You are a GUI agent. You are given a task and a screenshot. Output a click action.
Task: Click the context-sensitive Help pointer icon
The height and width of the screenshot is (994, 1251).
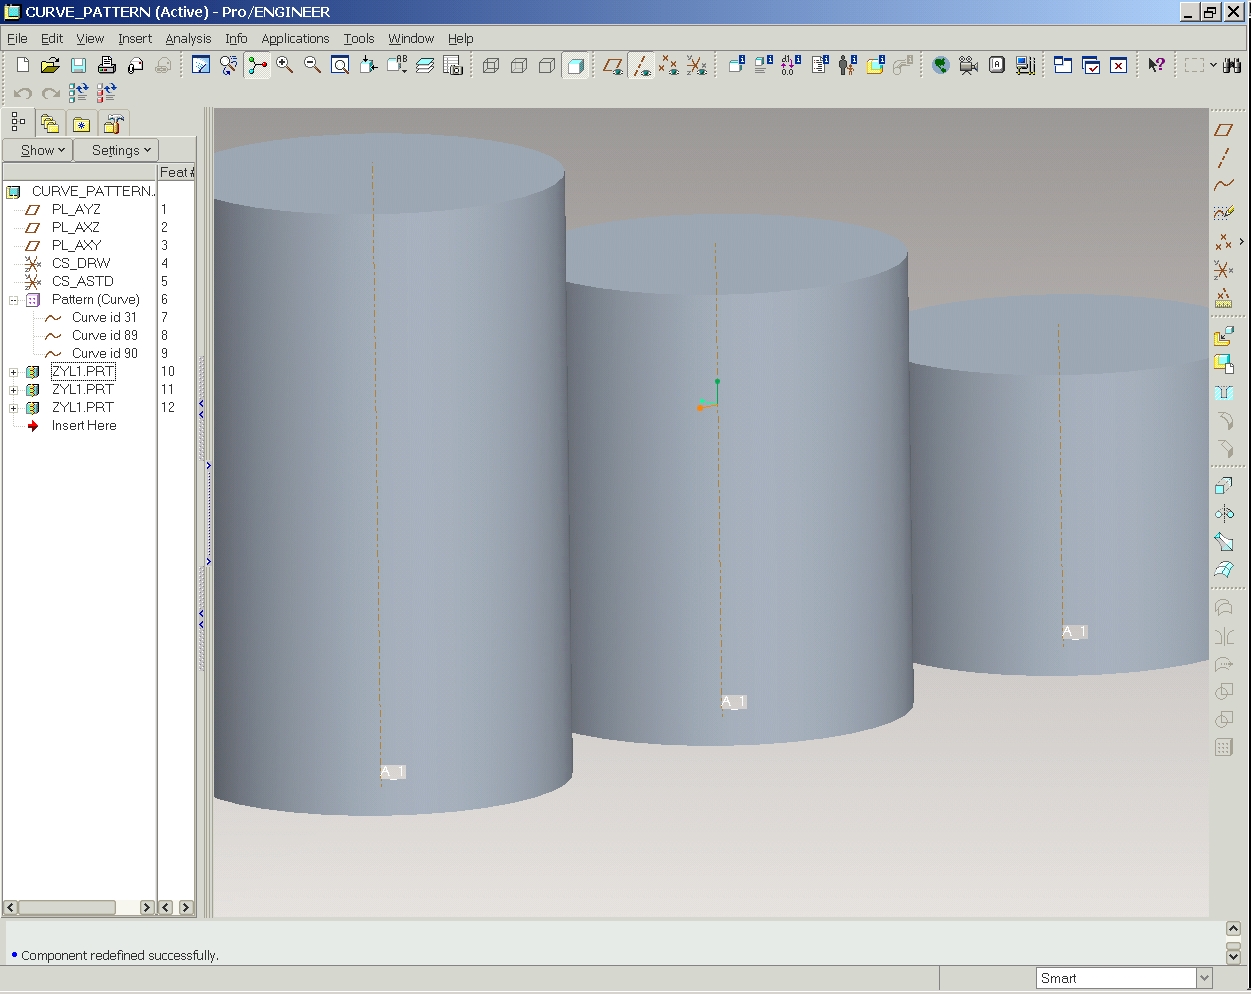pyautogui.click(x=1156, y=66)
